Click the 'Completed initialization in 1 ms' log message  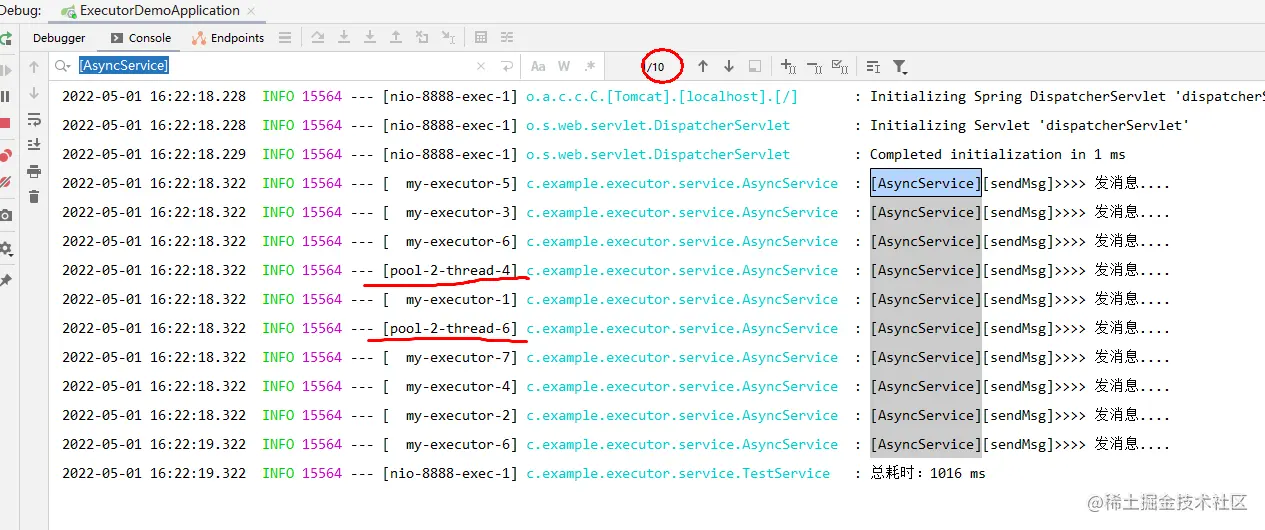[x=997, y=154]
